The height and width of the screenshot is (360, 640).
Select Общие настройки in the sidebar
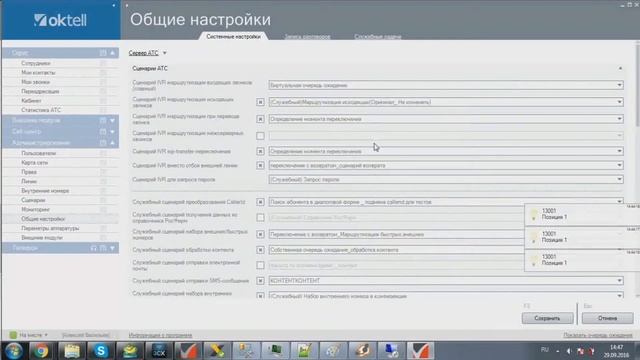pos(43,219)
